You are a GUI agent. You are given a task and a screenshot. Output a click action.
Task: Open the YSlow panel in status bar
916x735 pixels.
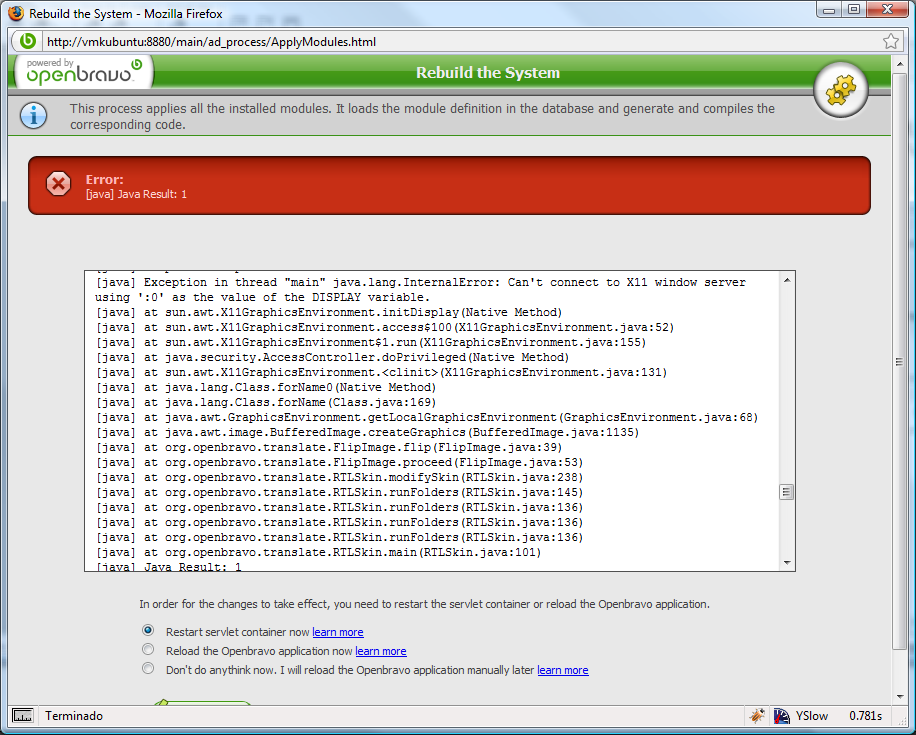click(800, 716)
